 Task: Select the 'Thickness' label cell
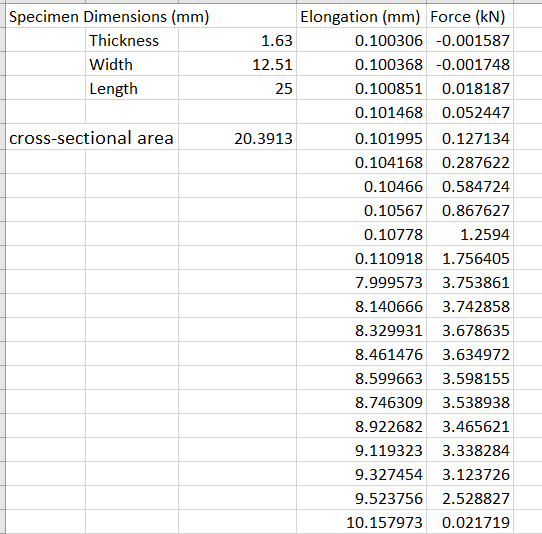(132, 40)
